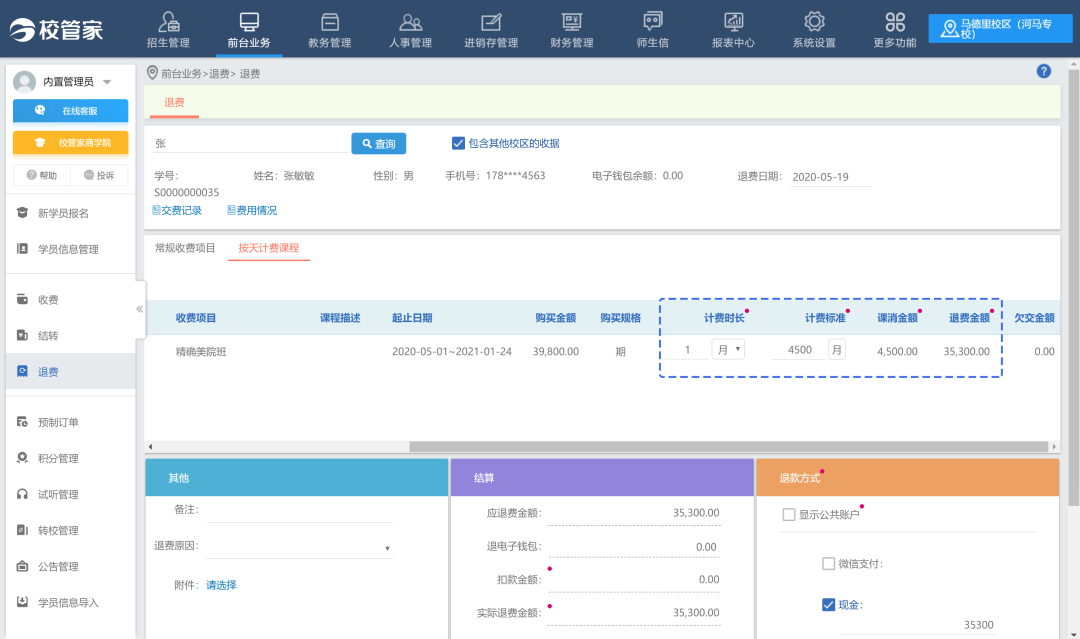1080x639 pixels.
Task: Tick the 微信支付 payment checkbox
Action: (828, 563)
